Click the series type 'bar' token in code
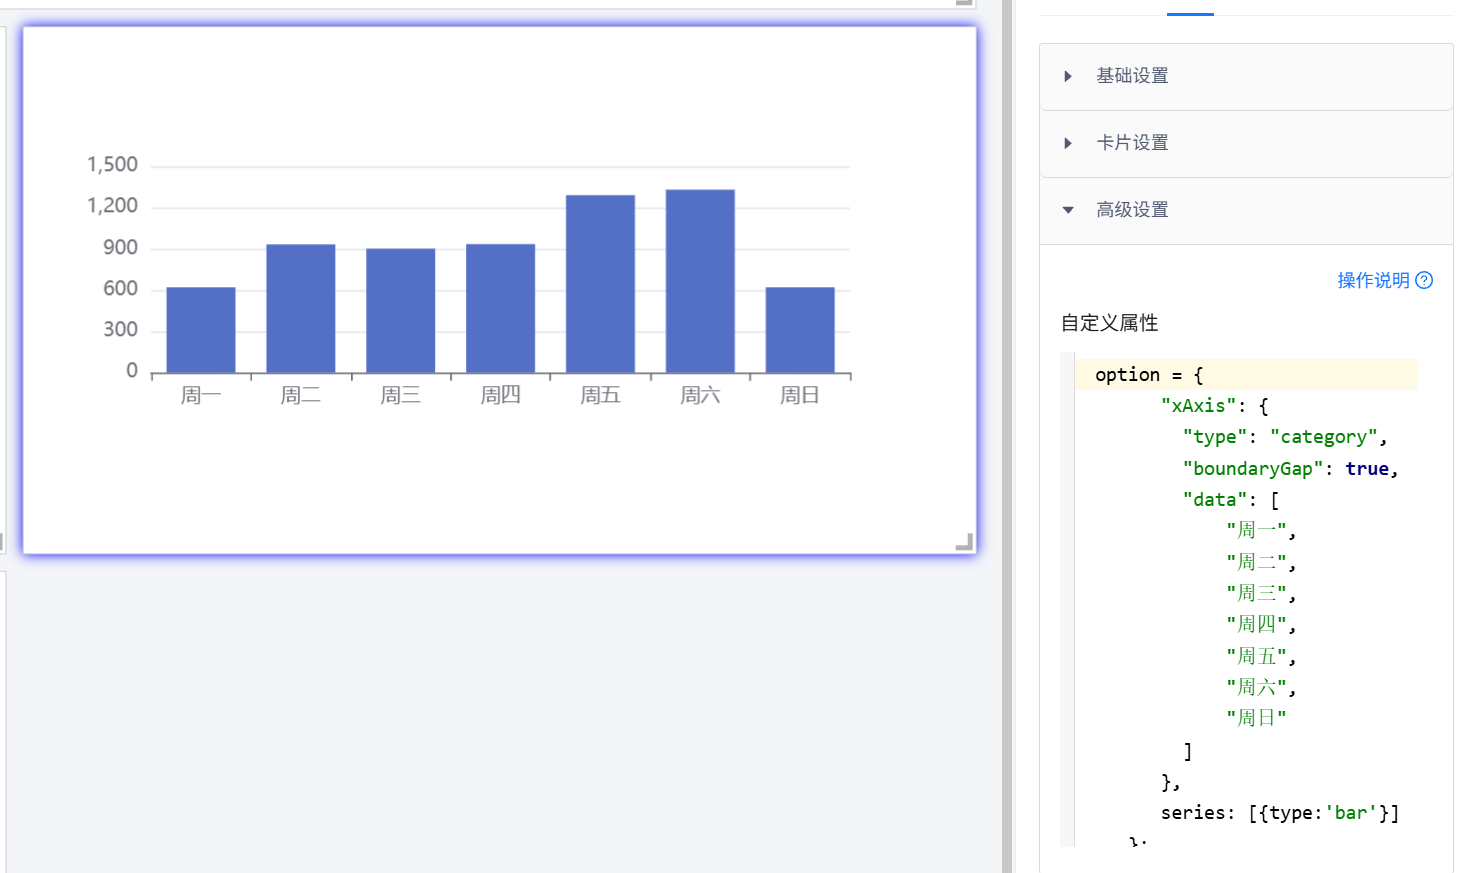The height and width of the screenshot is (873, 1465). coord(1349,812)
